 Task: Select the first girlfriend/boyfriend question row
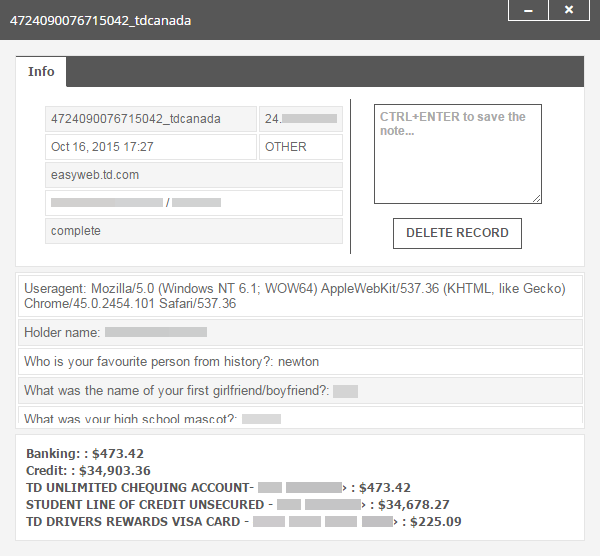[x=300, y=390]
